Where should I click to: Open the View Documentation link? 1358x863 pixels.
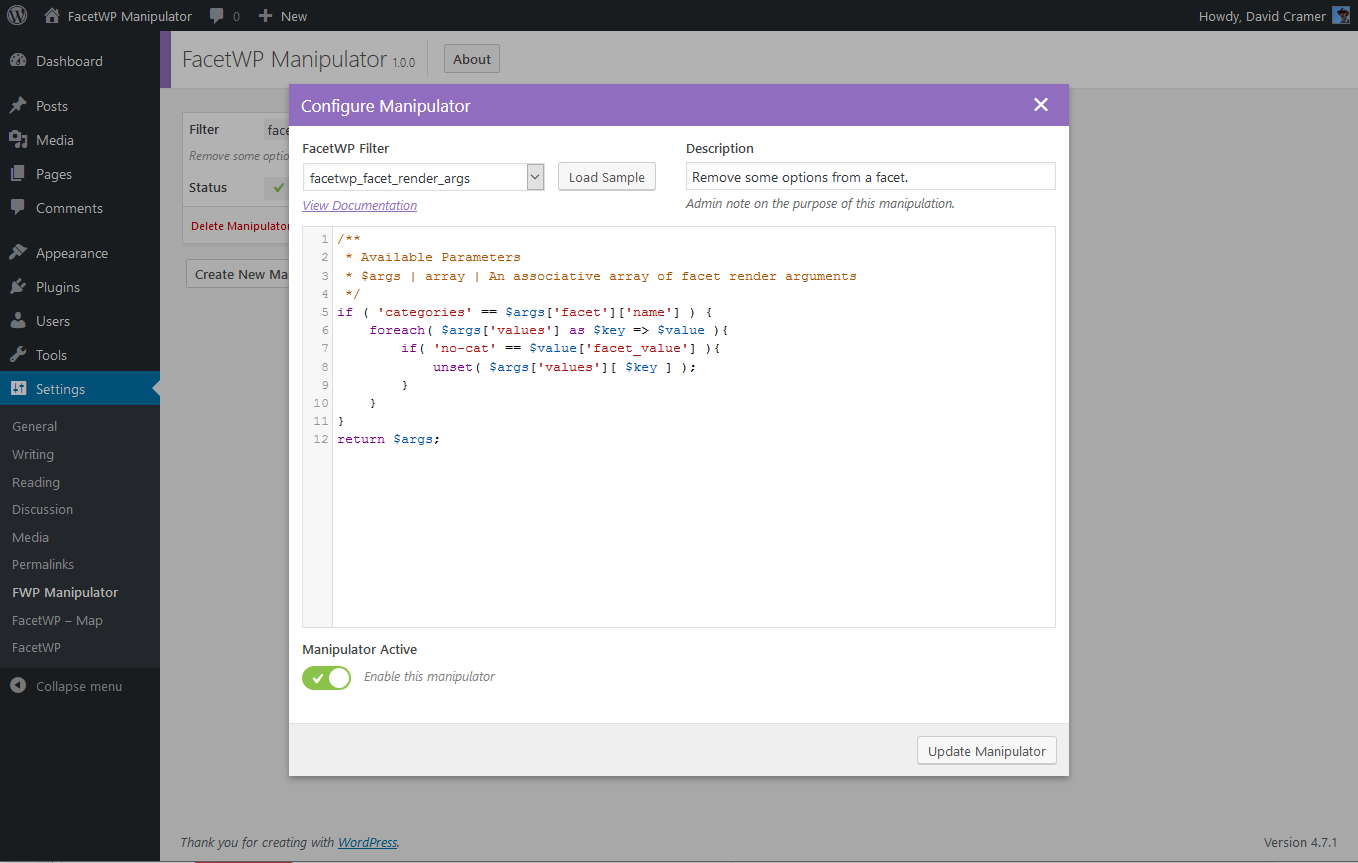coord(359,205)
